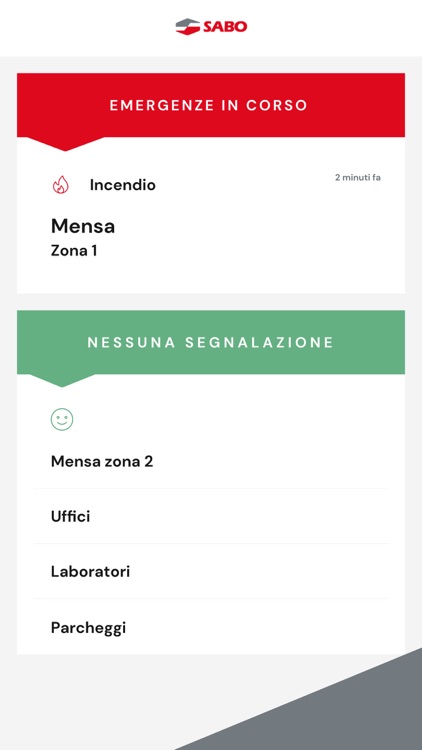The width and height of the screenshot is (422, 750).
Task: Open the Nessuna segnalazione green banner
Action: [x=211, y=342]
